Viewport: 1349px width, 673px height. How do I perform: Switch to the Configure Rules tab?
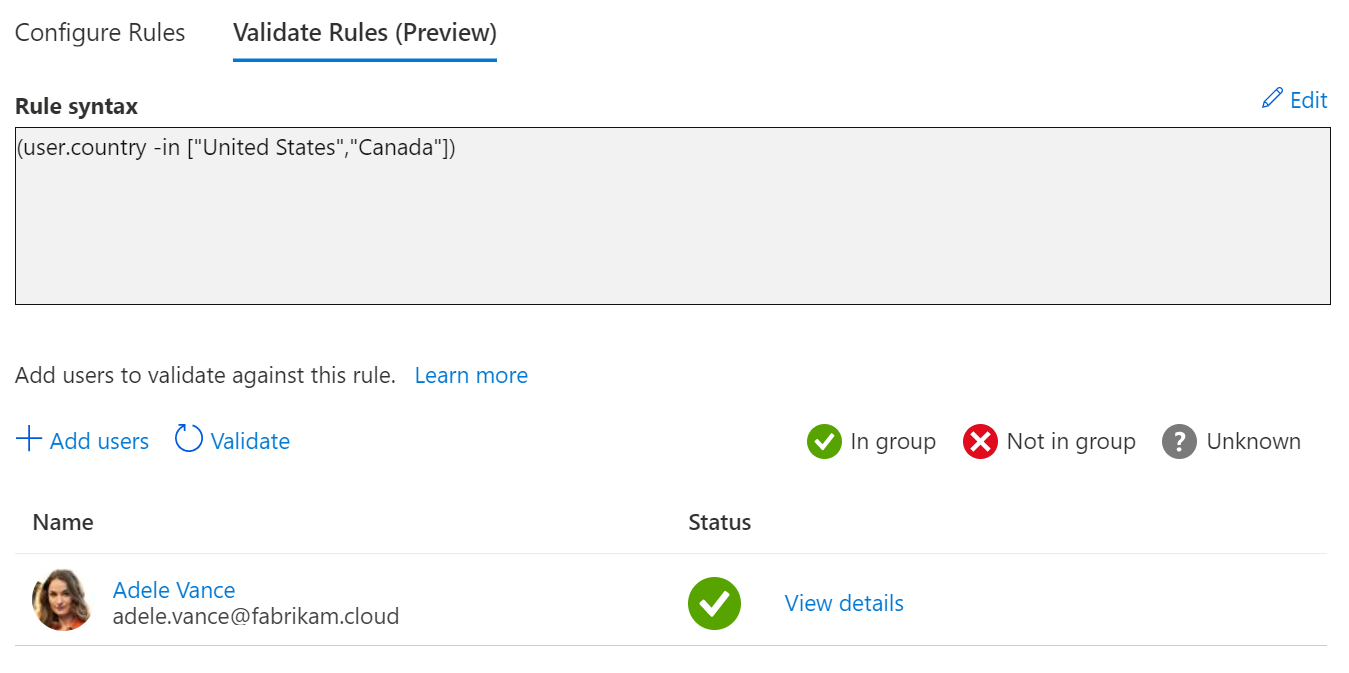click(100, 33)
